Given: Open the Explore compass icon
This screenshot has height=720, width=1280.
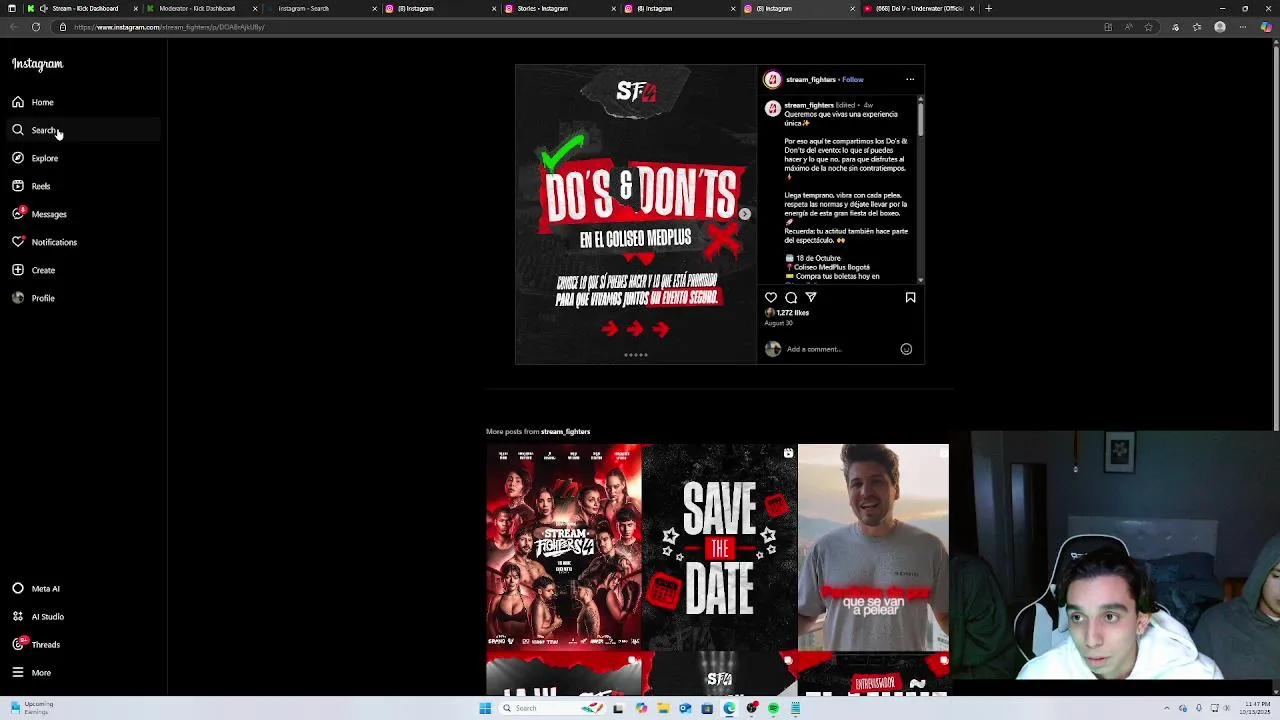Looking at the screenshot, I should [18, 158].
